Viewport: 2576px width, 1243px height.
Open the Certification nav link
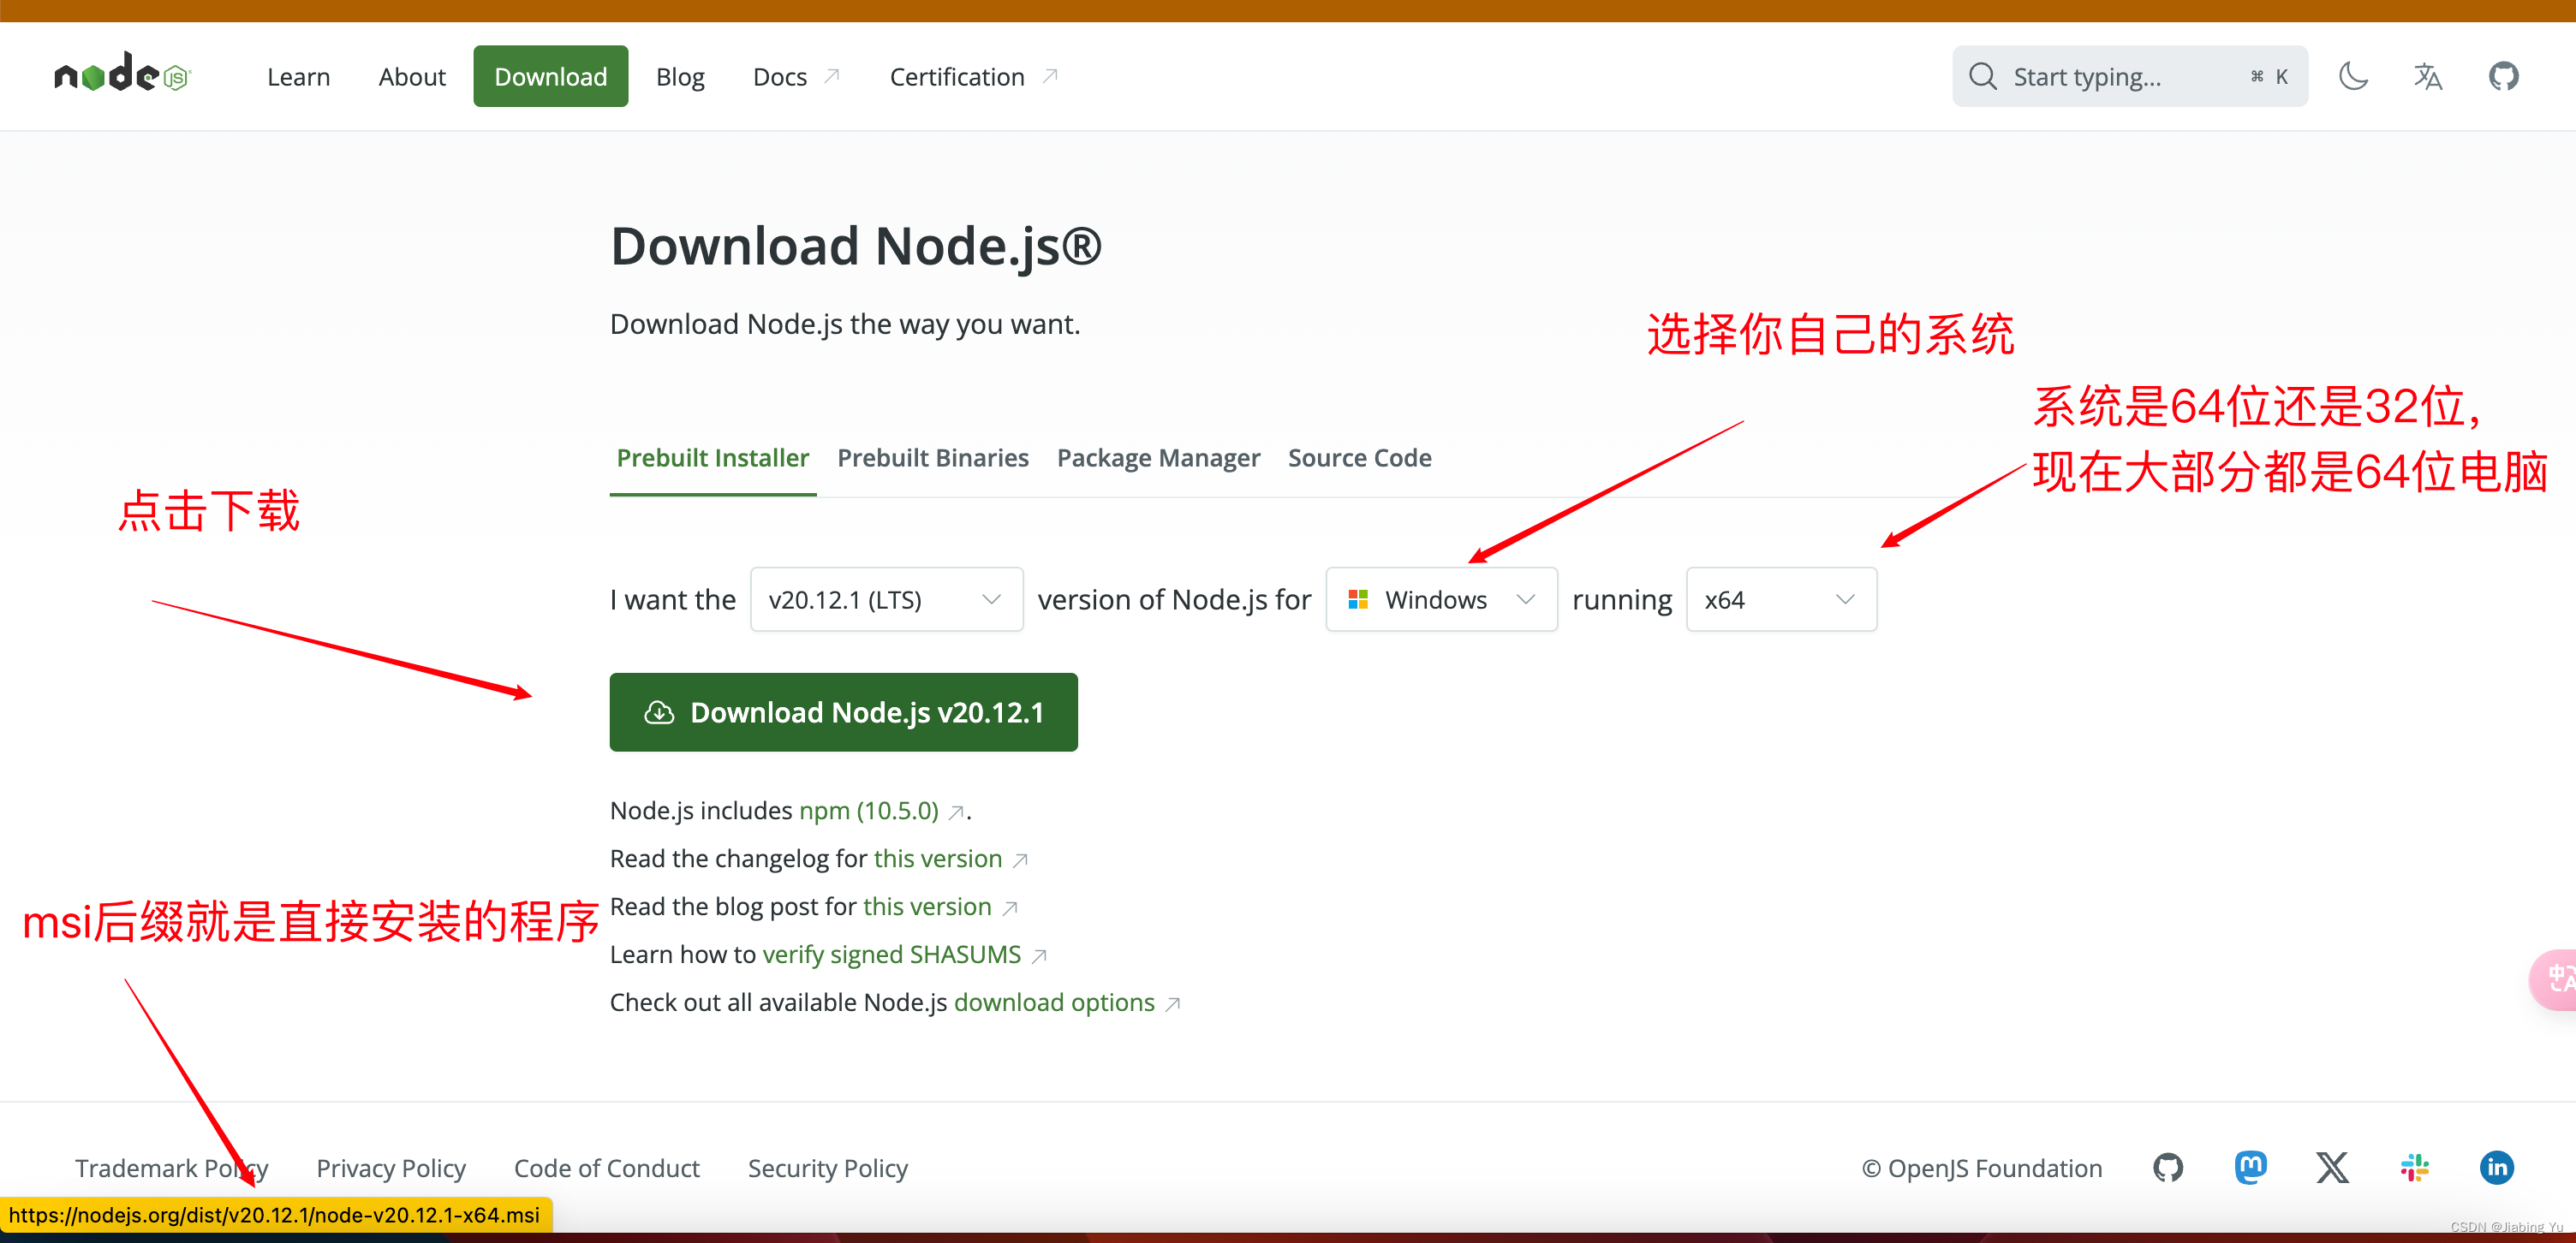(957, 76)
